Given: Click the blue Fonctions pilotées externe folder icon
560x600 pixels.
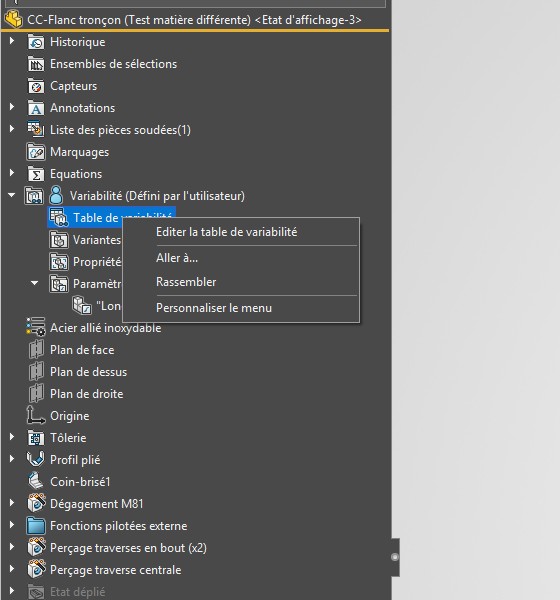Looking at the screenshot, I should pyautogui.click(x=36, y=526).
